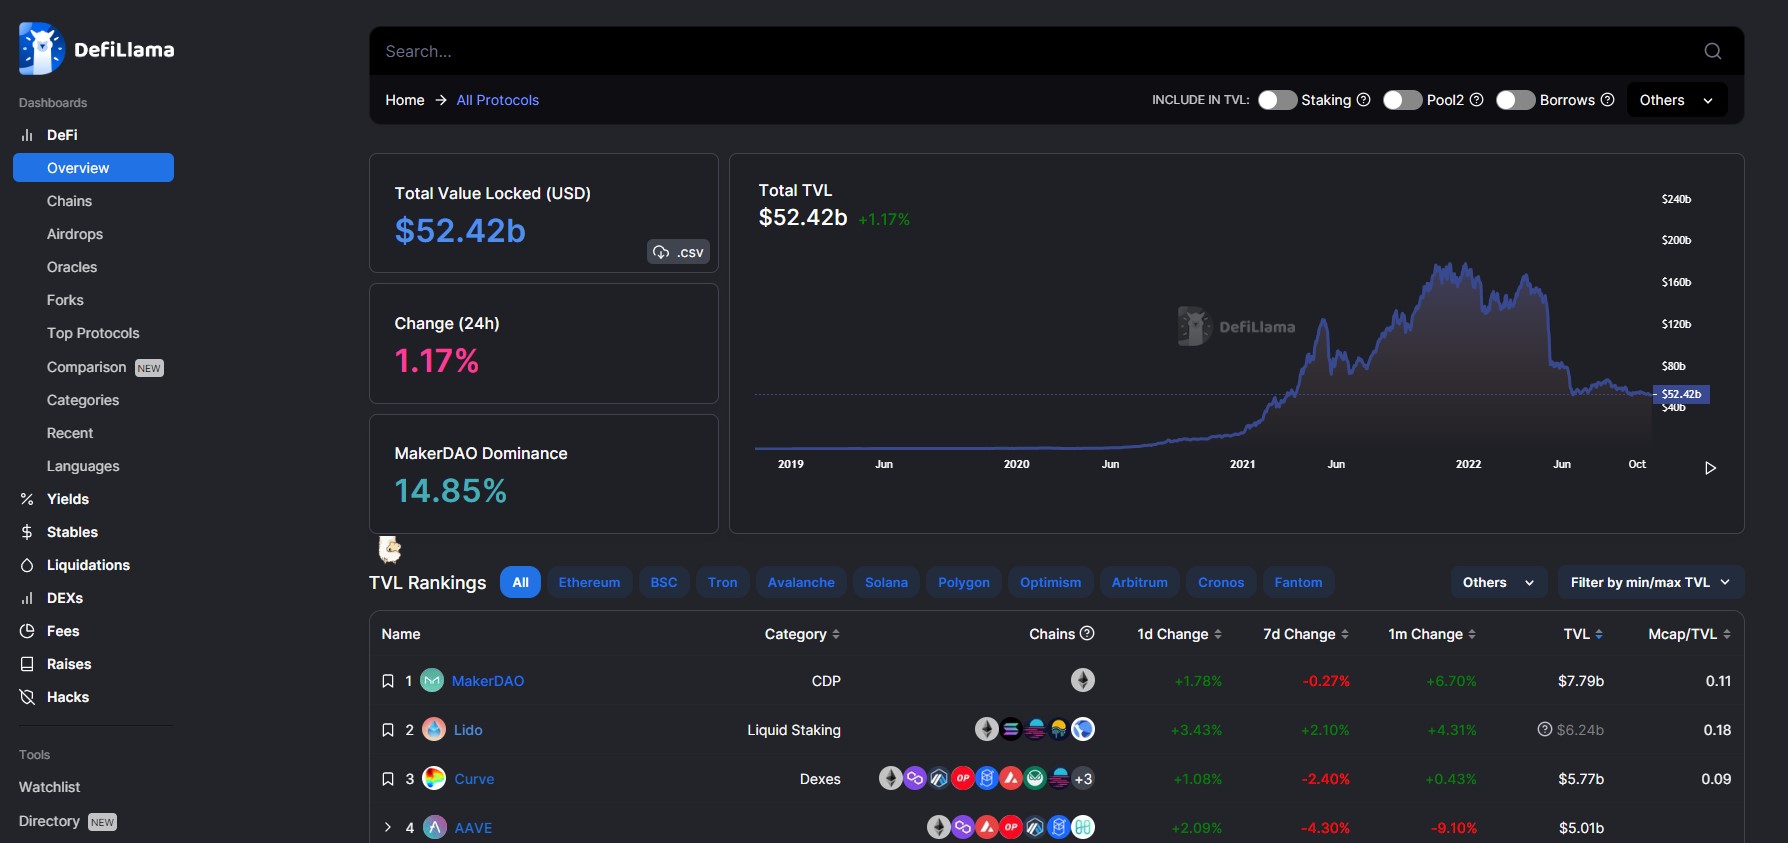Open Top Protocols in the sidebar

93,333
